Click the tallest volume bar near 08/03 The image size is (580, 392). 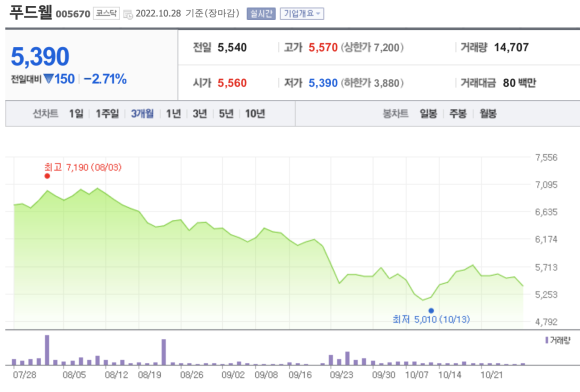click(47, 350)
